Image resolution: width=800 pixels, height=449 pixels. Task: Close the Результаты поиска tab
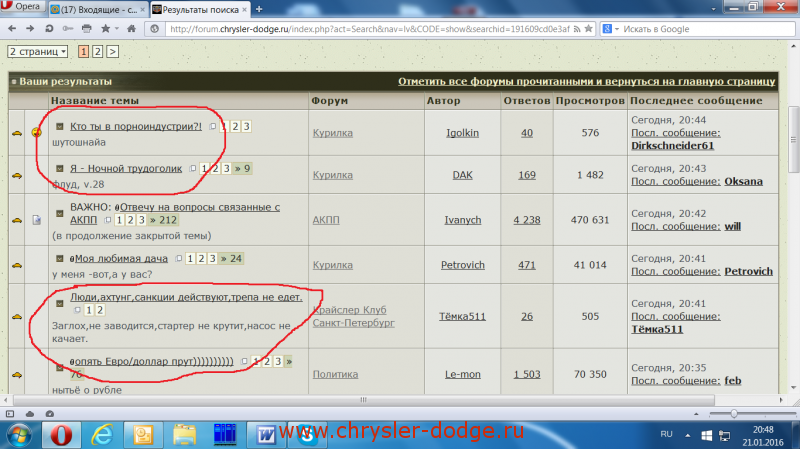tap(244, 10)
